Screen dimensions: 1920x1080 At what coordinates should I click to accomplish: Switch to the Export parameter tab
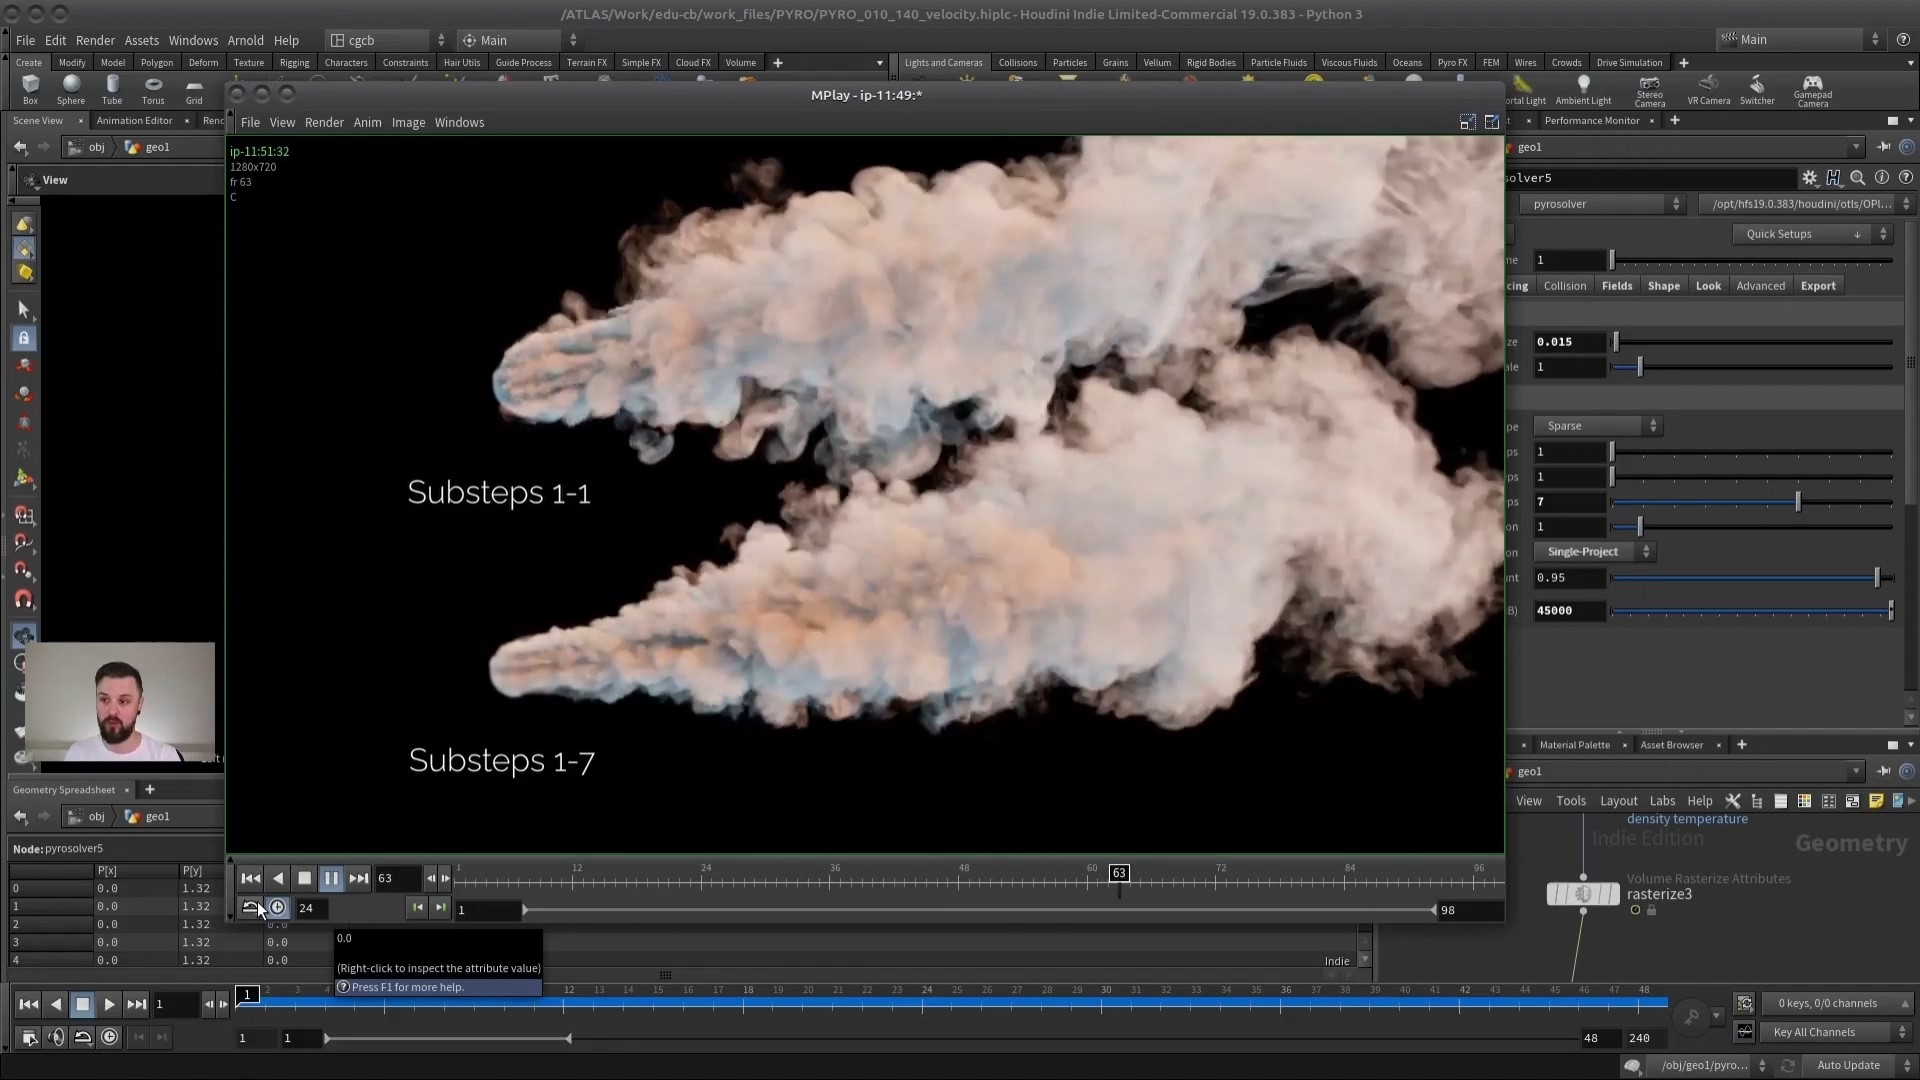coord(1818,286)
